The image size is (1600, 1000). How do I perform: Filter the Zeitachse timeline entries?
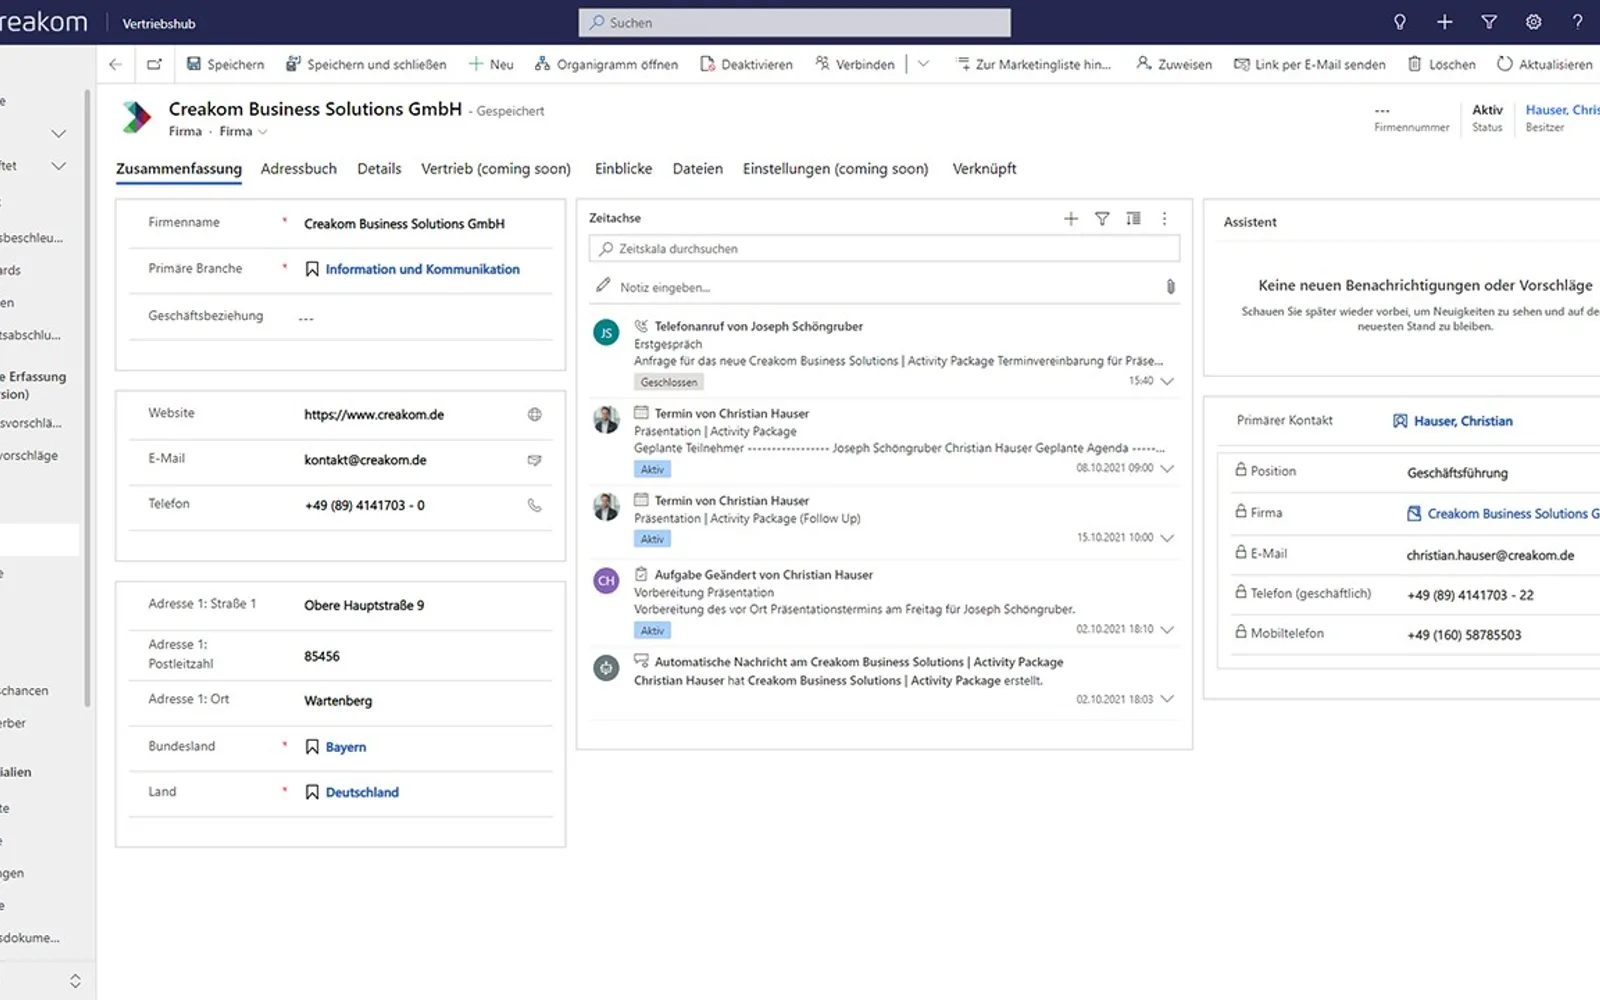coord(1102,219)
